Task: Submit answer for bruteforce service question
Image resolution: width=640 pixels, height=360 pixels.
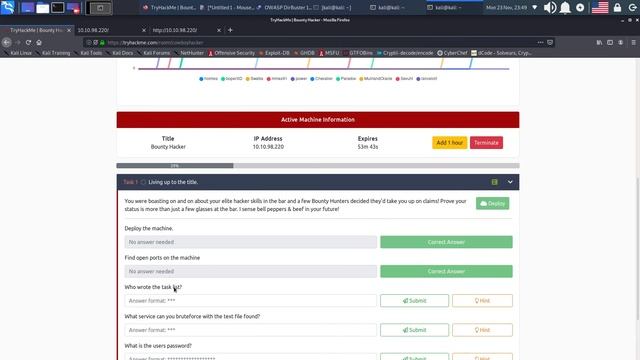Action: [414, 330]
